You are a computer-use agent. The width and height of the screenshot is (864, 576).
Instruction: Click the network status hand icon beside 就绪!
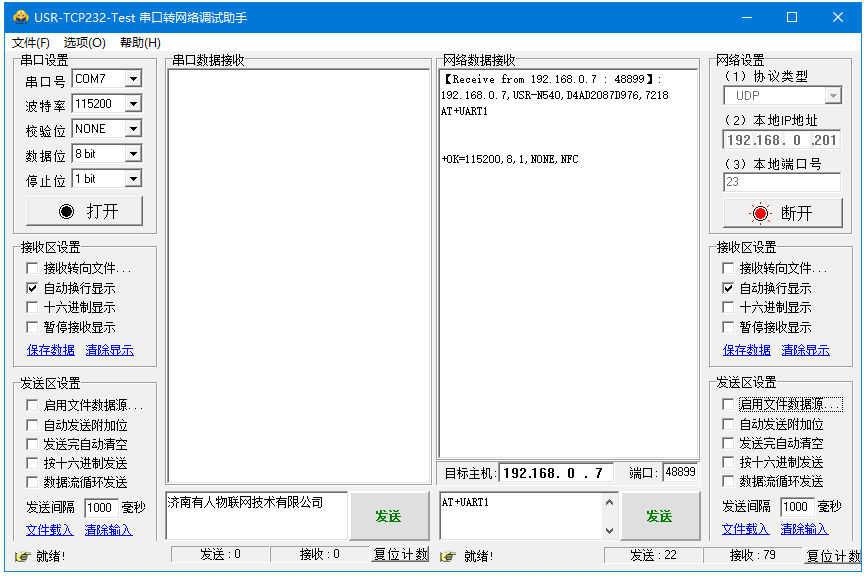click(x=448, y=556)
